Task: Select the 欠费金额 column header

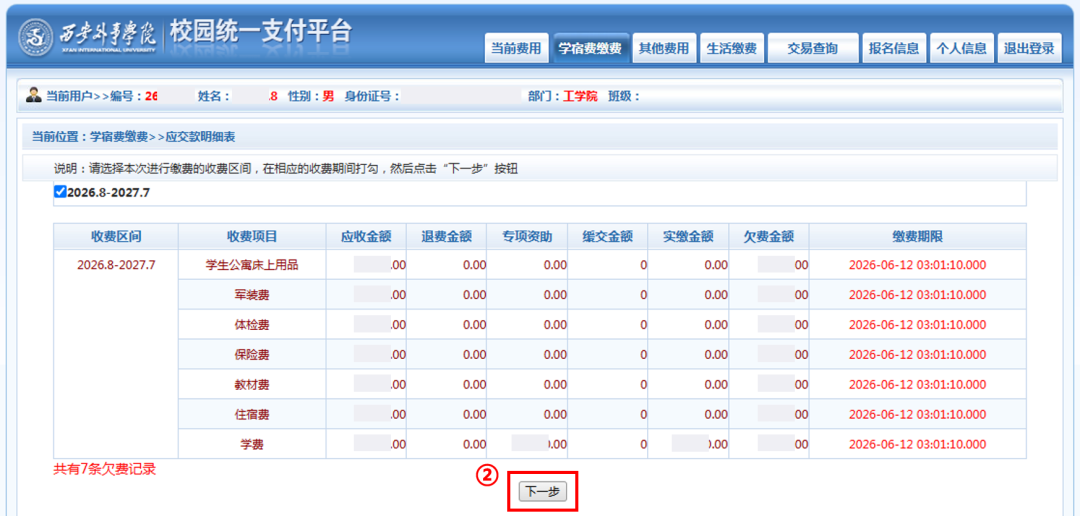Action: tap(769, 236)
